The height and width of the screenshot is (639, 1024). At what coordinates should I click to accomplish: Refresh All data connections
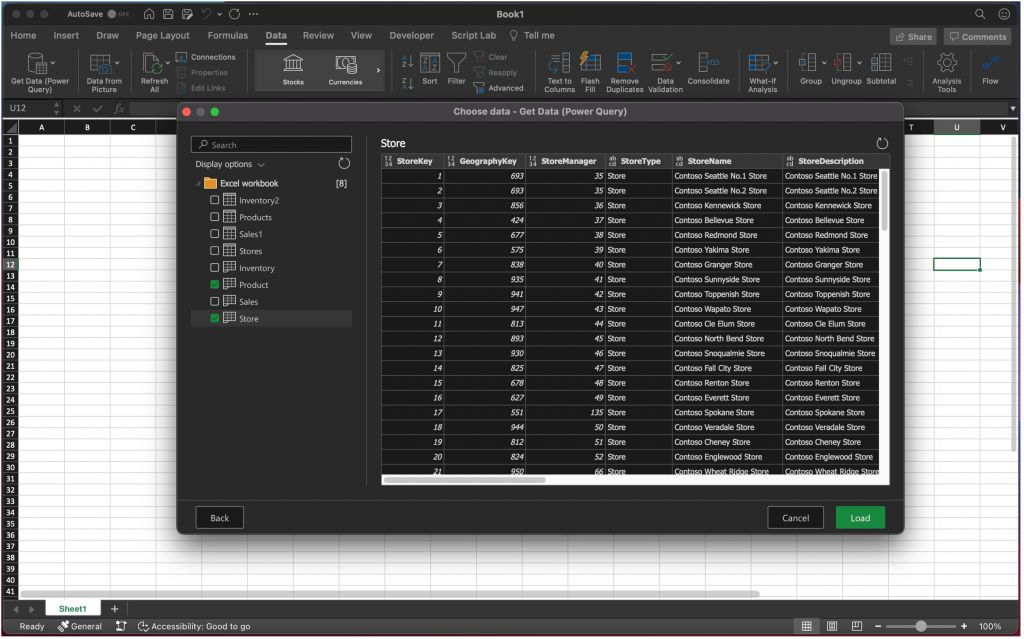[152, 64]
